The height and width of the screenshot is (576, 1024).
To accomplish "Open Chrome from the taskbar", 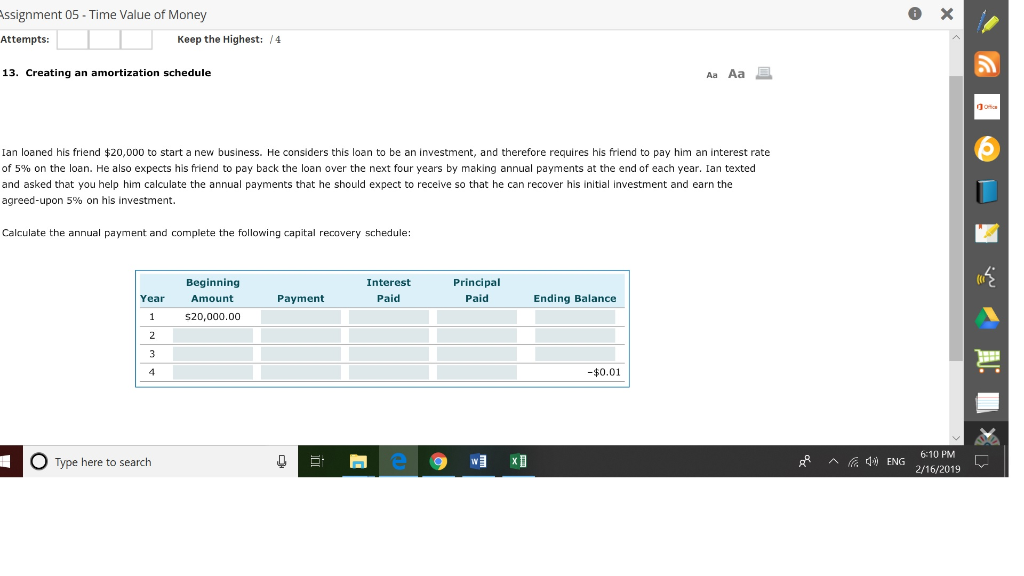I will click(438, 461).
